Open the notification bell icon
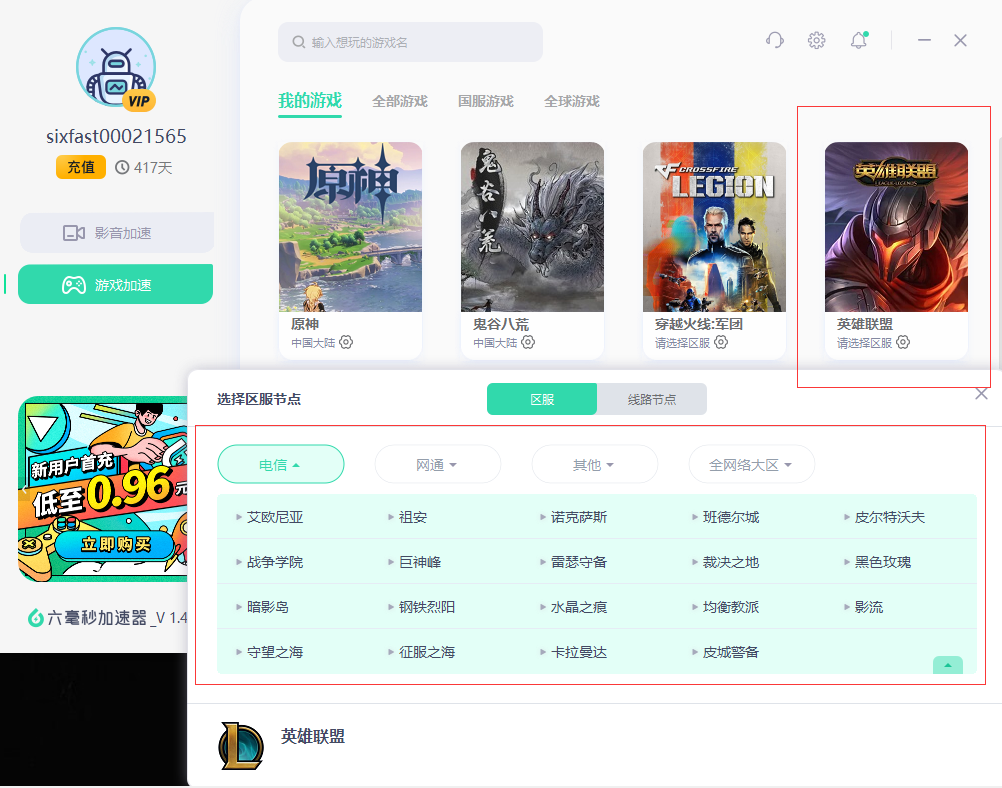Viewport: 1002px width, 788px height. [x=858, y=40]
